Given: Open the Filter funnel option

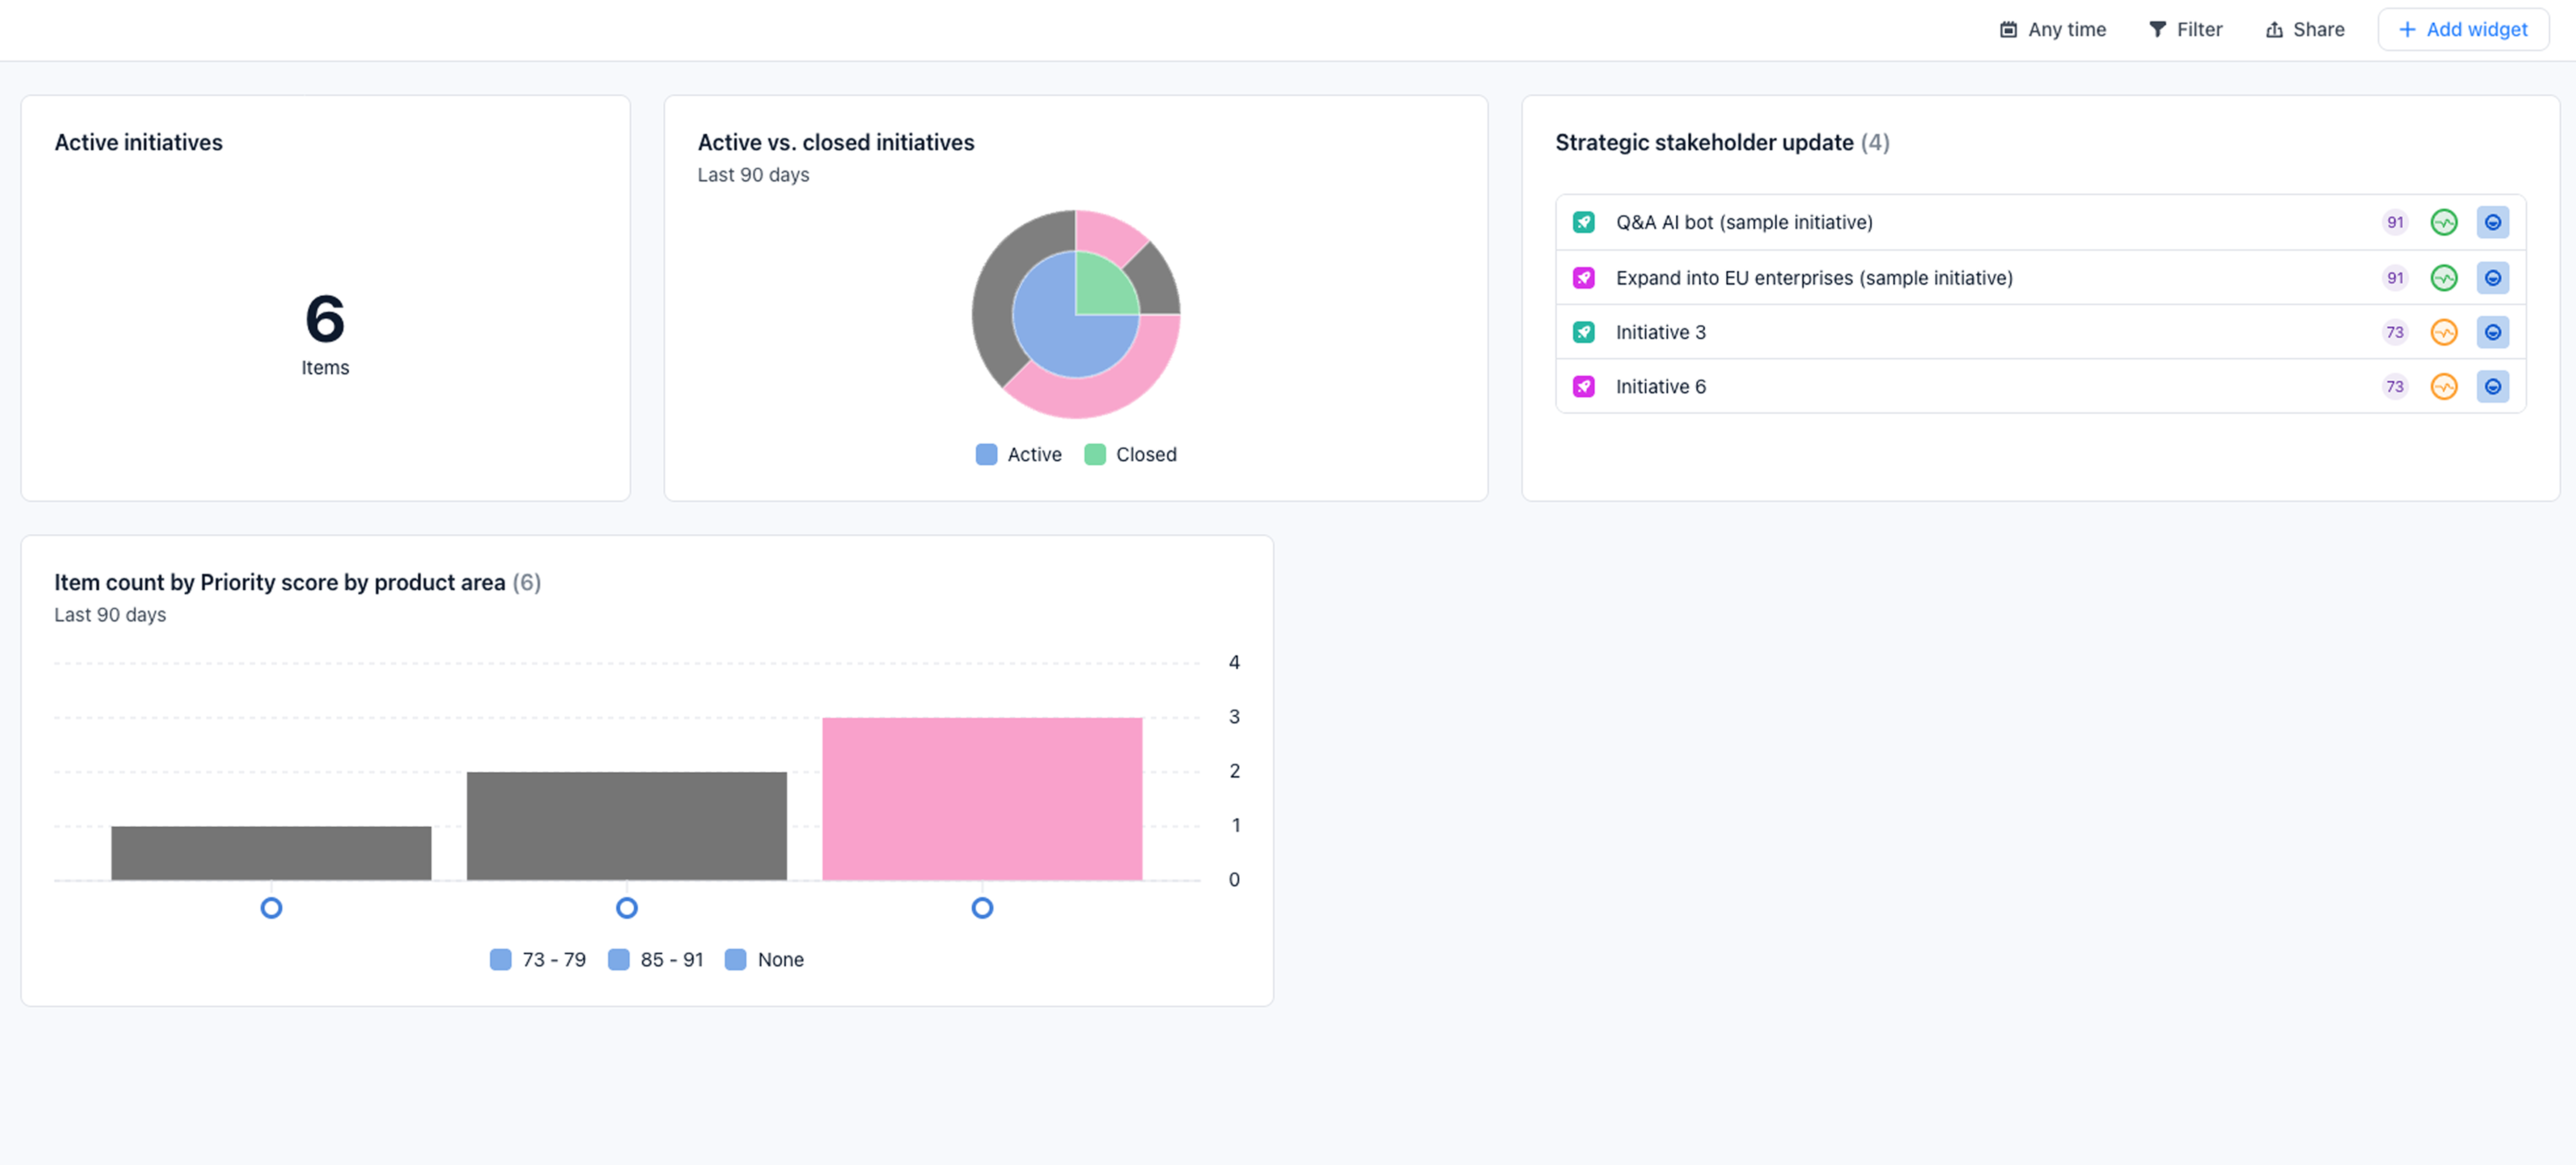Looking at the screenshot, I should coord(2185,30).
